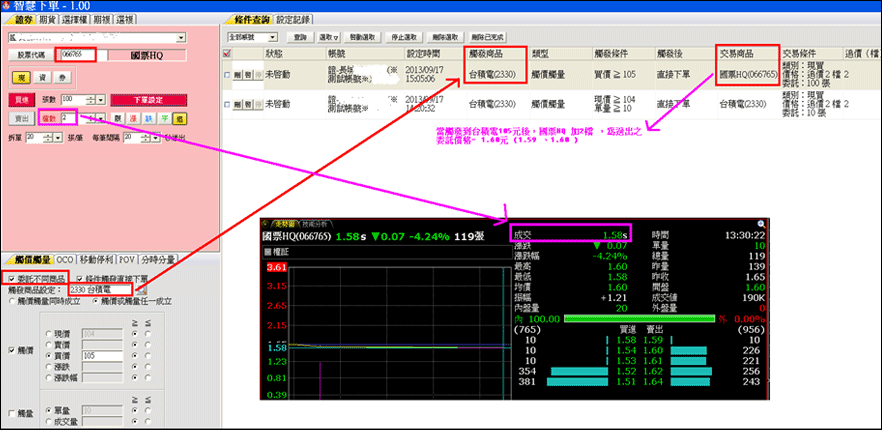This screenshot has height=430, width=882.
Task: Check the row checkbox for the 14:20:32 order
Action: tap(227, 104)
